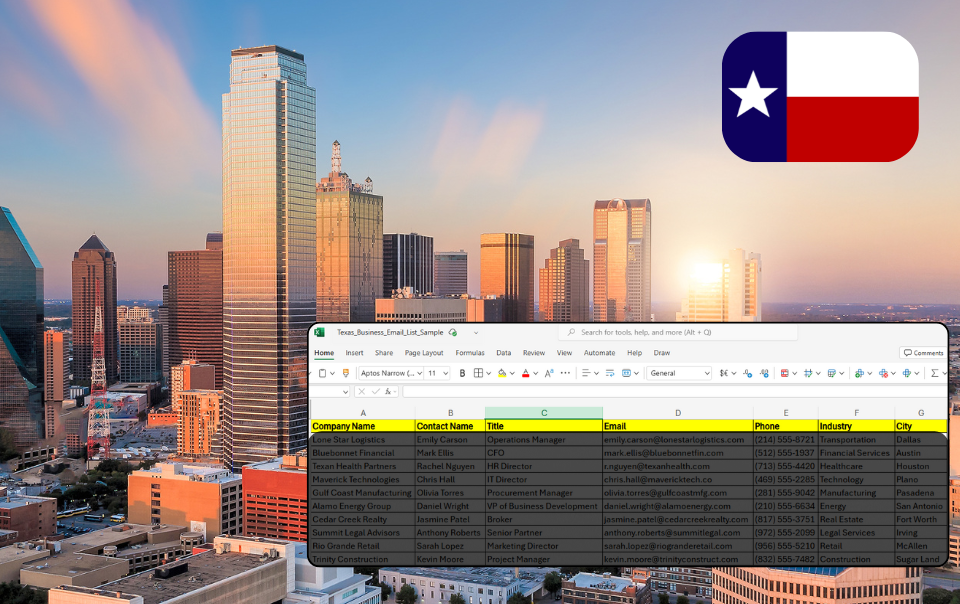Open the Review tab
The width and height of the screenshot is (960, 604).
point(533,353)
